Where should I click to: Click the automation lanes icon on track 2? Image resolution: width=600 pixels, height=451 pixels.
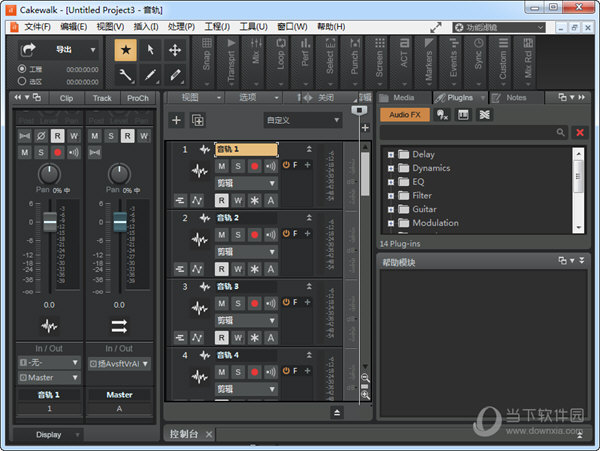pyautogui.click(x=197, y=269)
